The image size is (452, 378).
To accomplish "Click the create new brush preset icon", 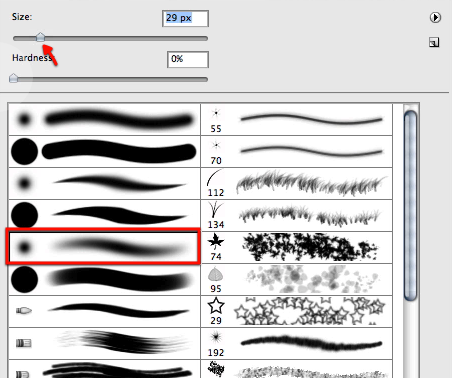I will coord(434,42).
